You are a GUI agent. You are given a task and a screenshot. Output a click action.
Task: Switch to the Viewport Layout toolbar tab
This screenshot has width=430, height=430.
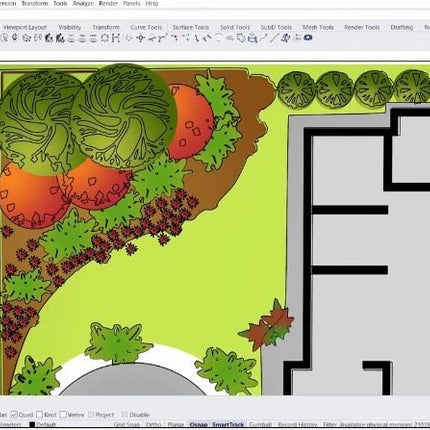(25, 27)
